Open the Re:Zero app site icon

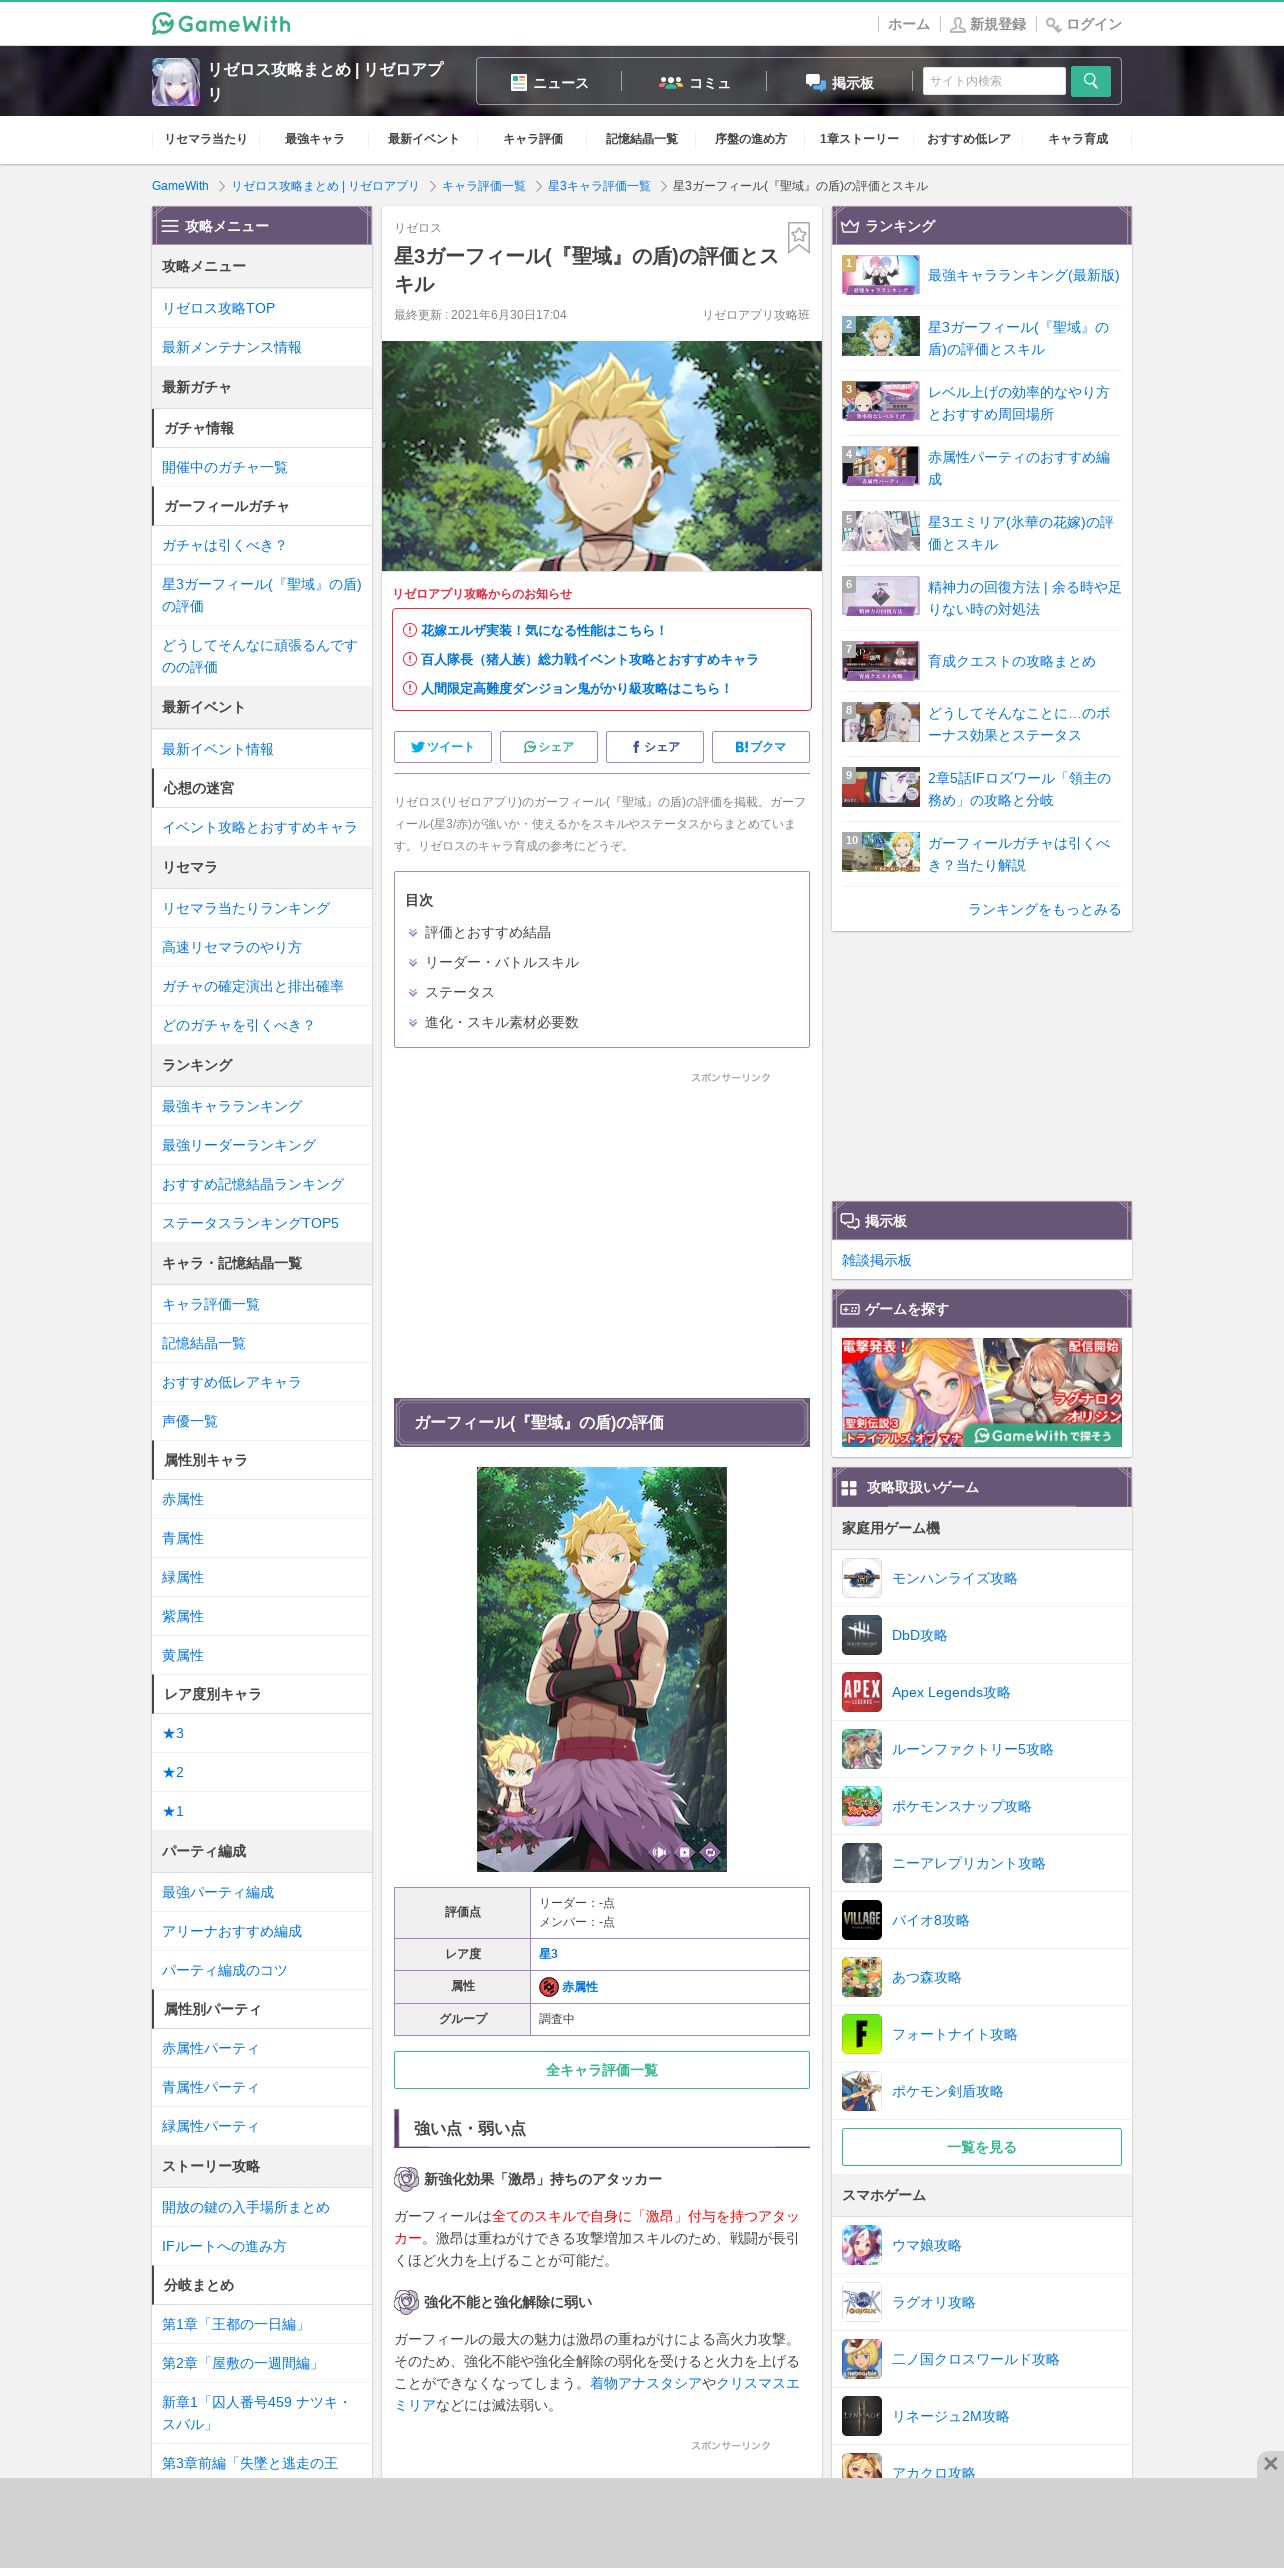pyautogui.click(x=176, y=81)
